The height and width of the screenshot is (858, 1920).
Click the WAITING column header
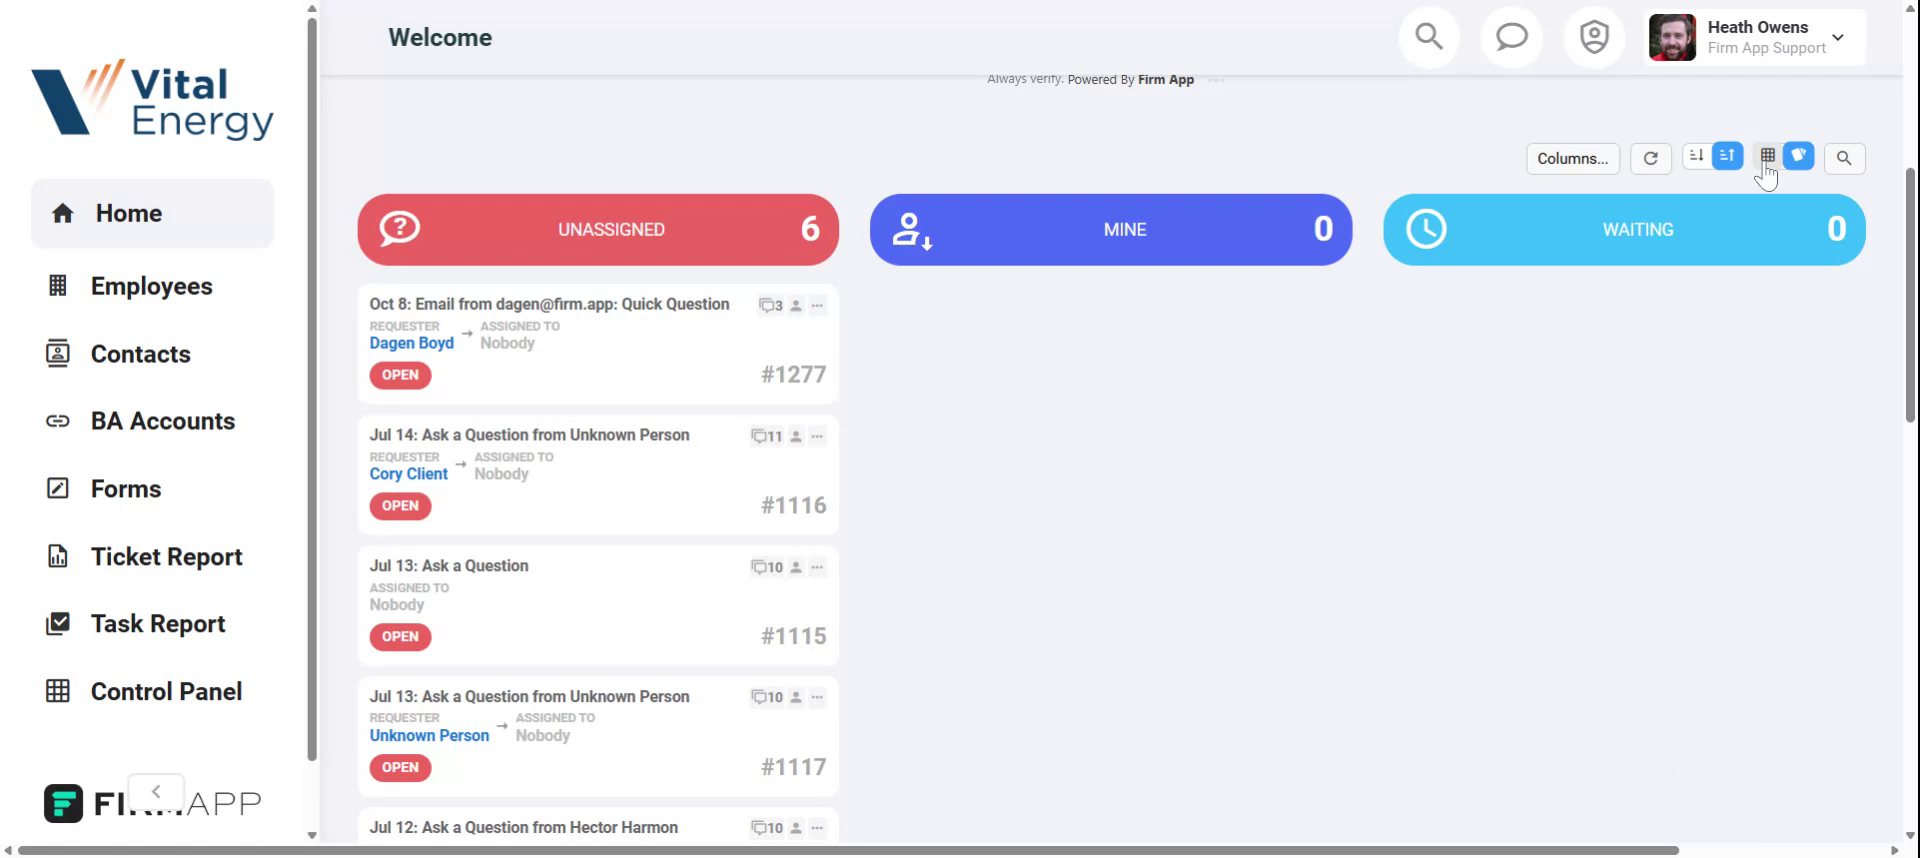click(x=1624, y=229)
